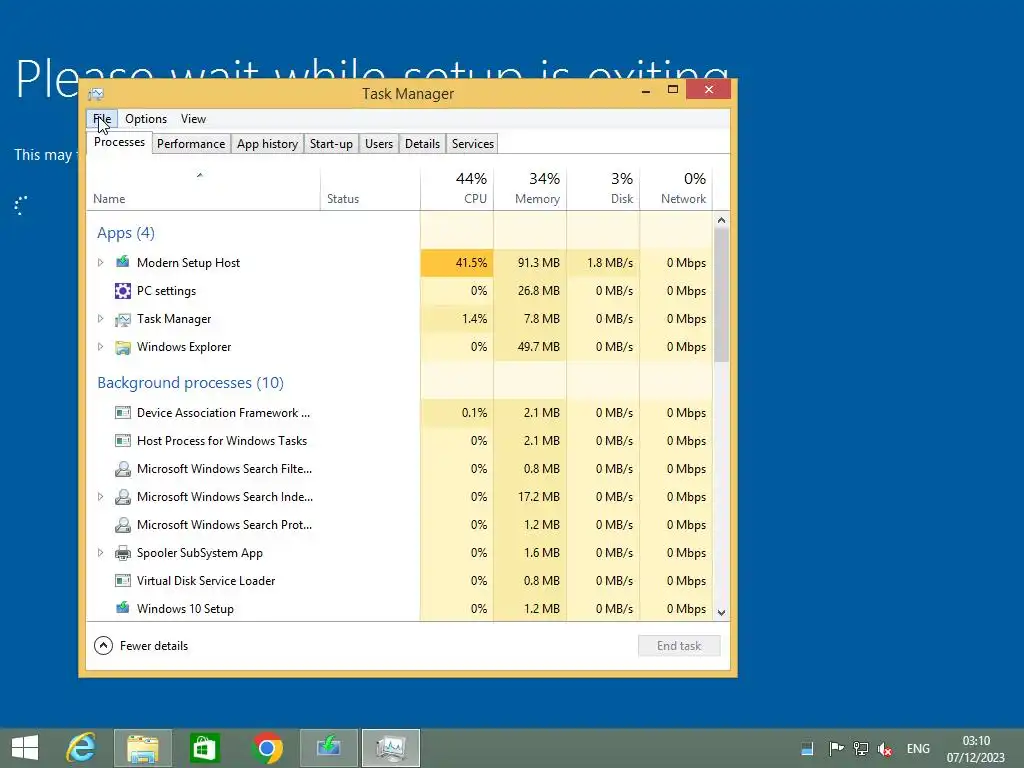
Task: Click the 1.8 MB/s disk cell
Action: (603, 263)
